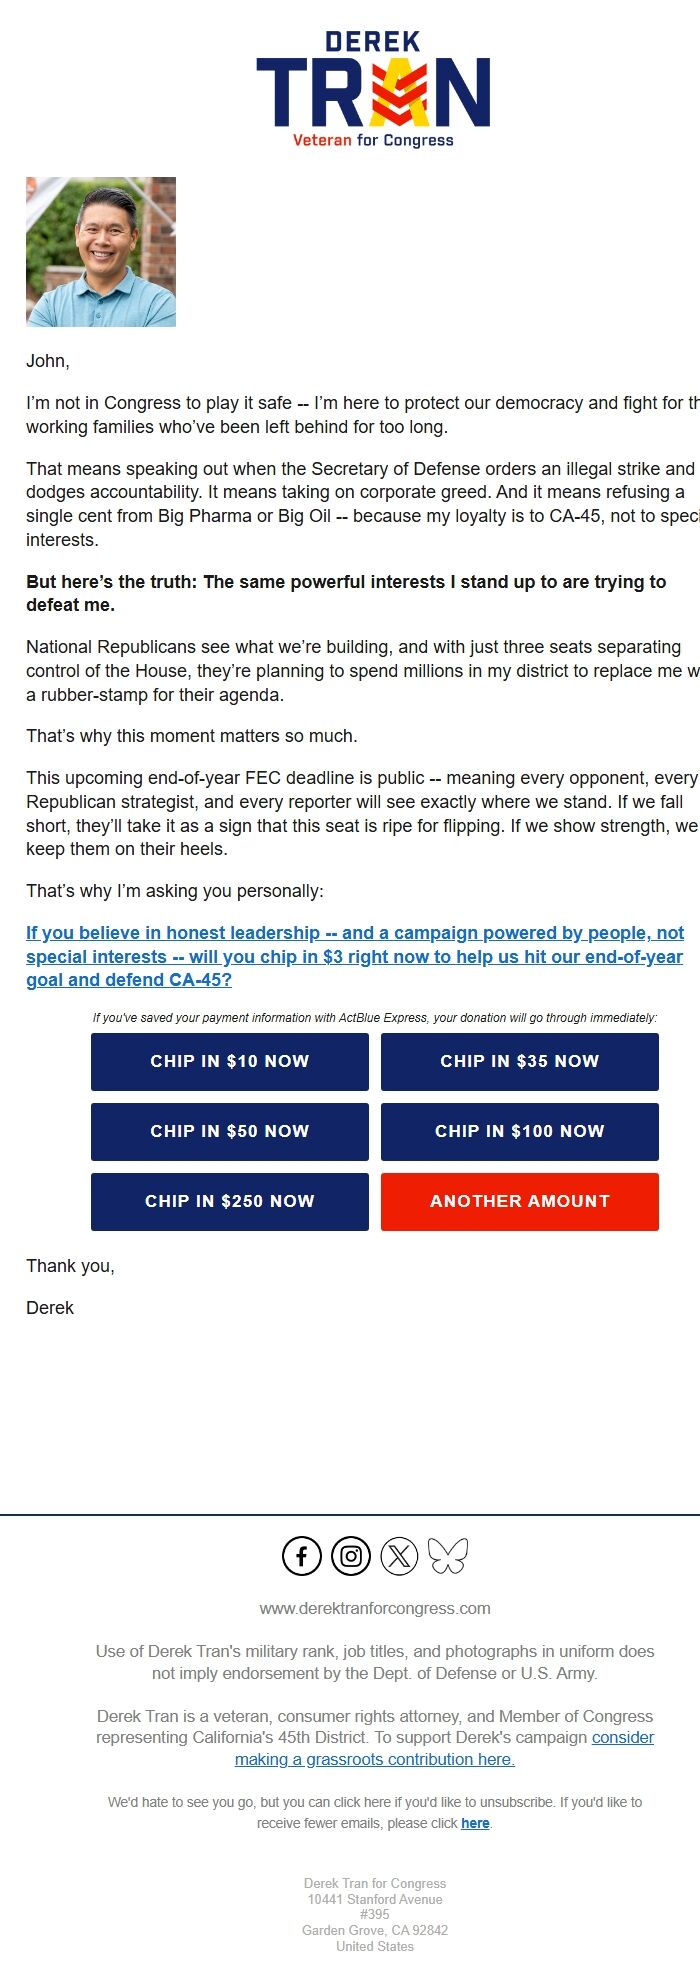Click the CHIP IN $35 NOW button
The image size is (700, 1975).
click(519, 1062)
